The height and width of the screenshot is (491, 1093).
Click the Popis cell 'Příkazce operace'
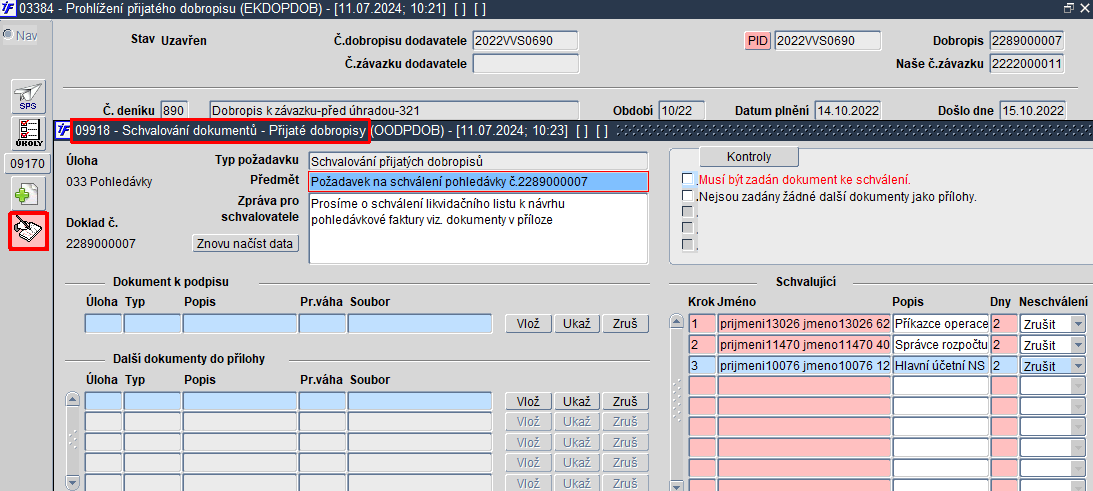(x=940, y=324)
